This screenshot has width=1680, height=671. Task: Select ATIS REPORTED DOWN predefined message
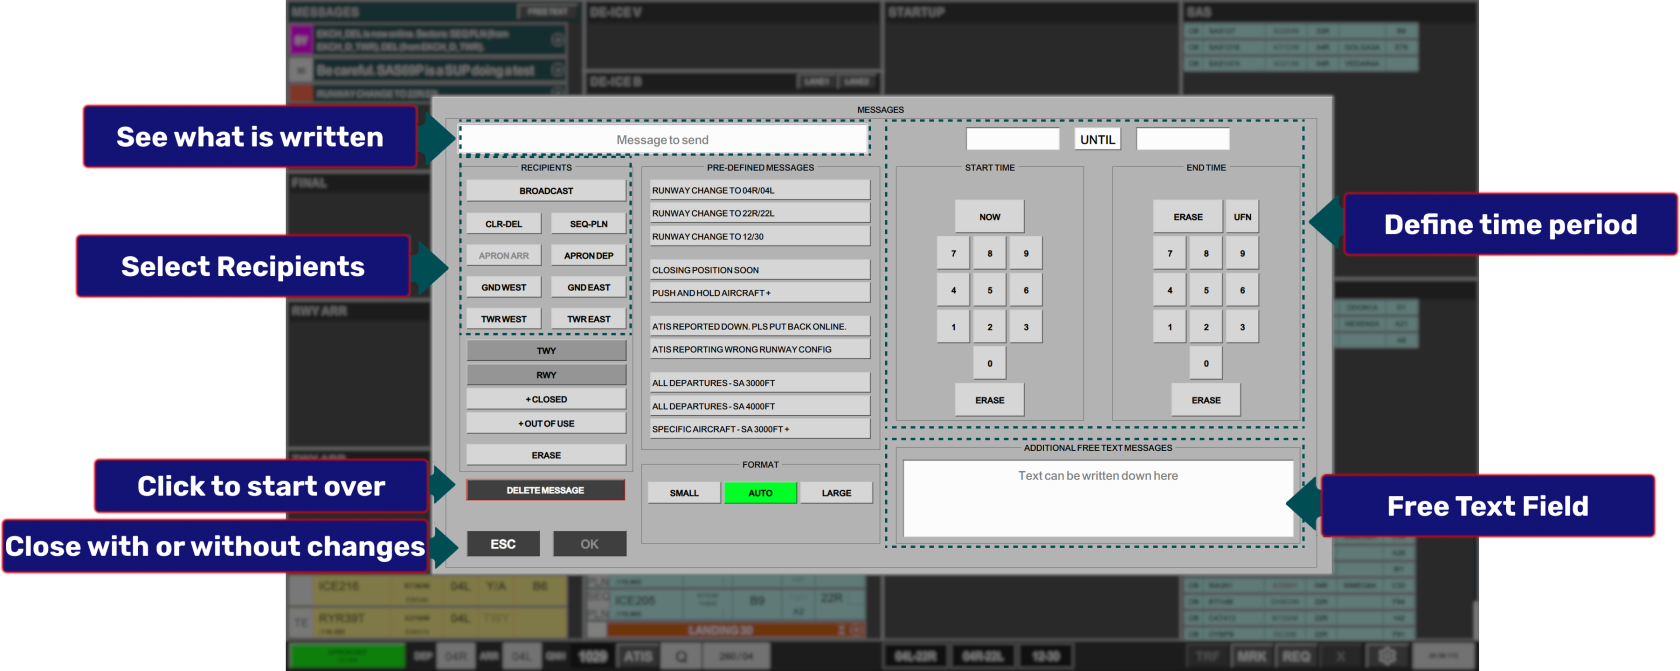760,326
